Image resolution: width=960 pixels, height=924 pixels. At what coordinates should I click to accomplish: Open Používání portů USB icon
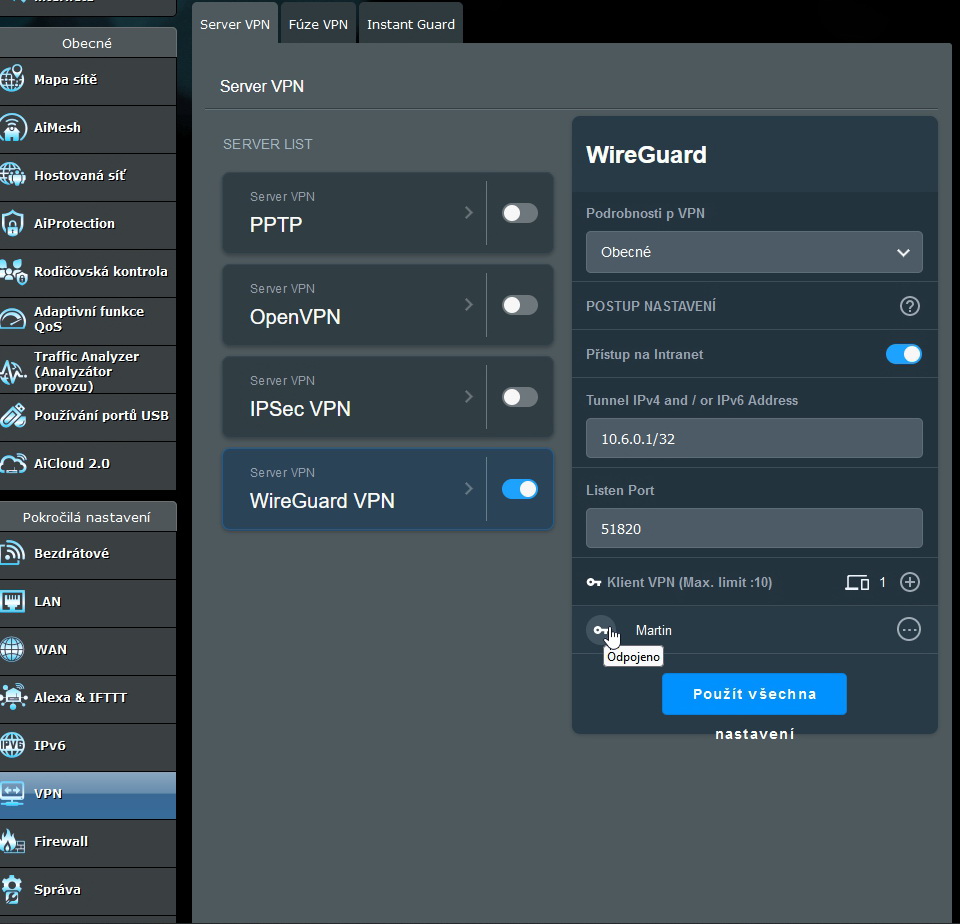(x=12, y=415)
